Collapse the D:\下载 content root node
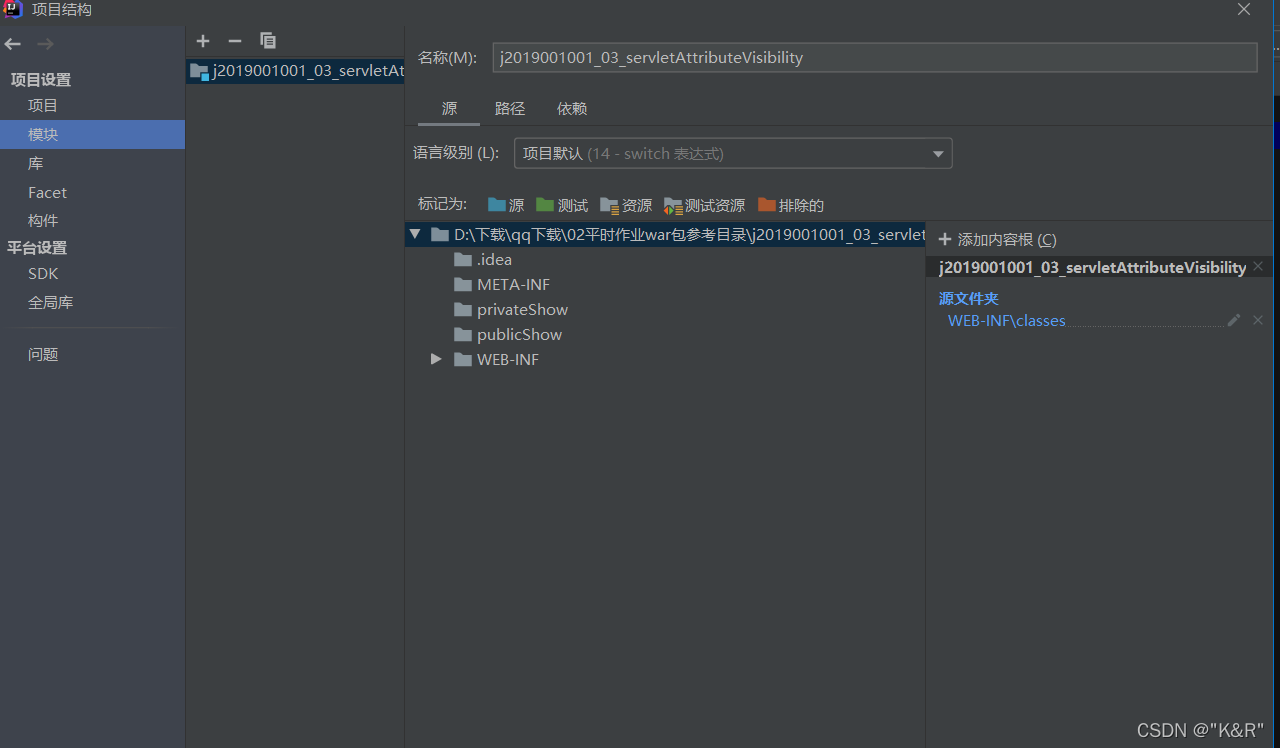Image resolution: width=1280 pixels, height=748 pixels. point(415,234)
